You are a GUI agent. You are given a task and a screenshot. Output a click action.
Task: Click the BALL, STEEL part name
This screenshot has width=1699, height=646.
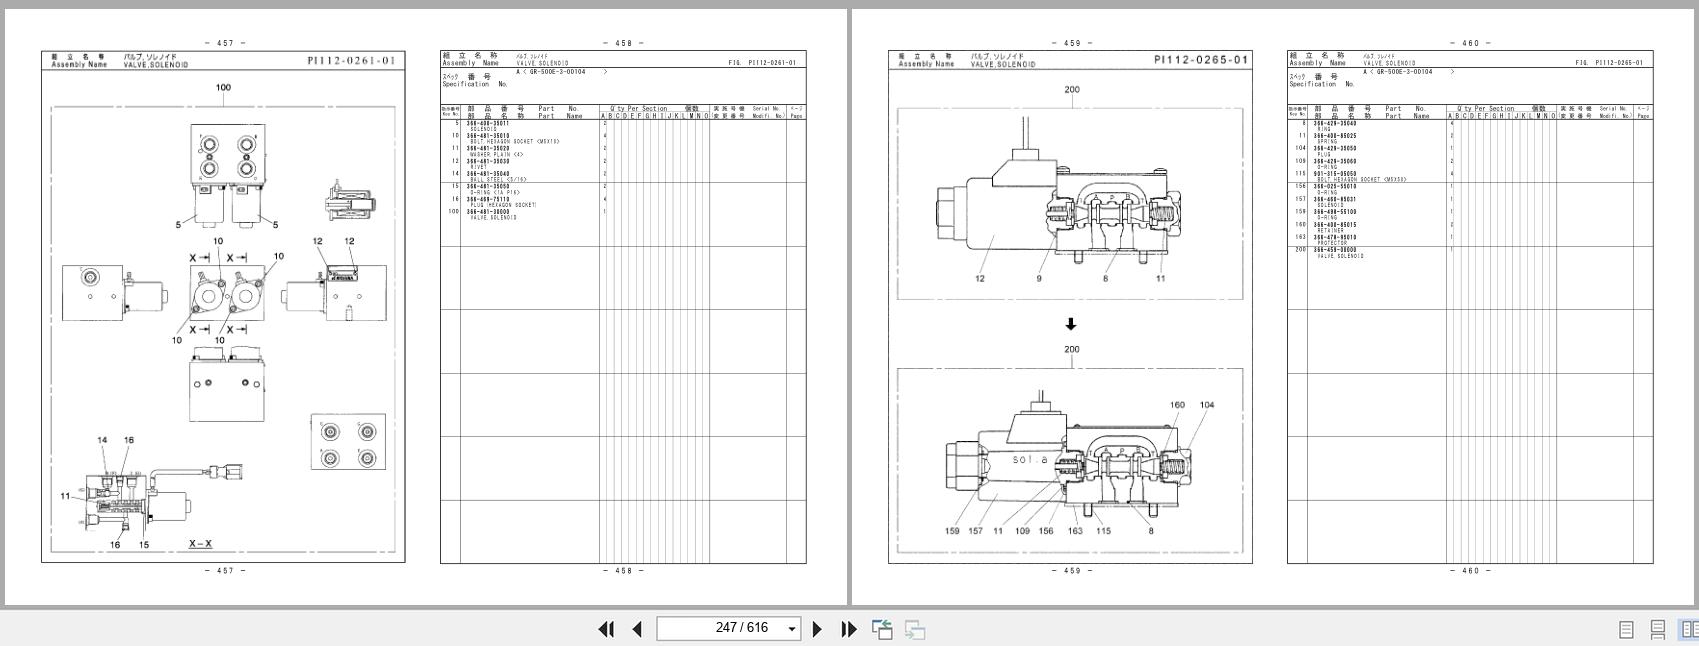click(498, 180)
